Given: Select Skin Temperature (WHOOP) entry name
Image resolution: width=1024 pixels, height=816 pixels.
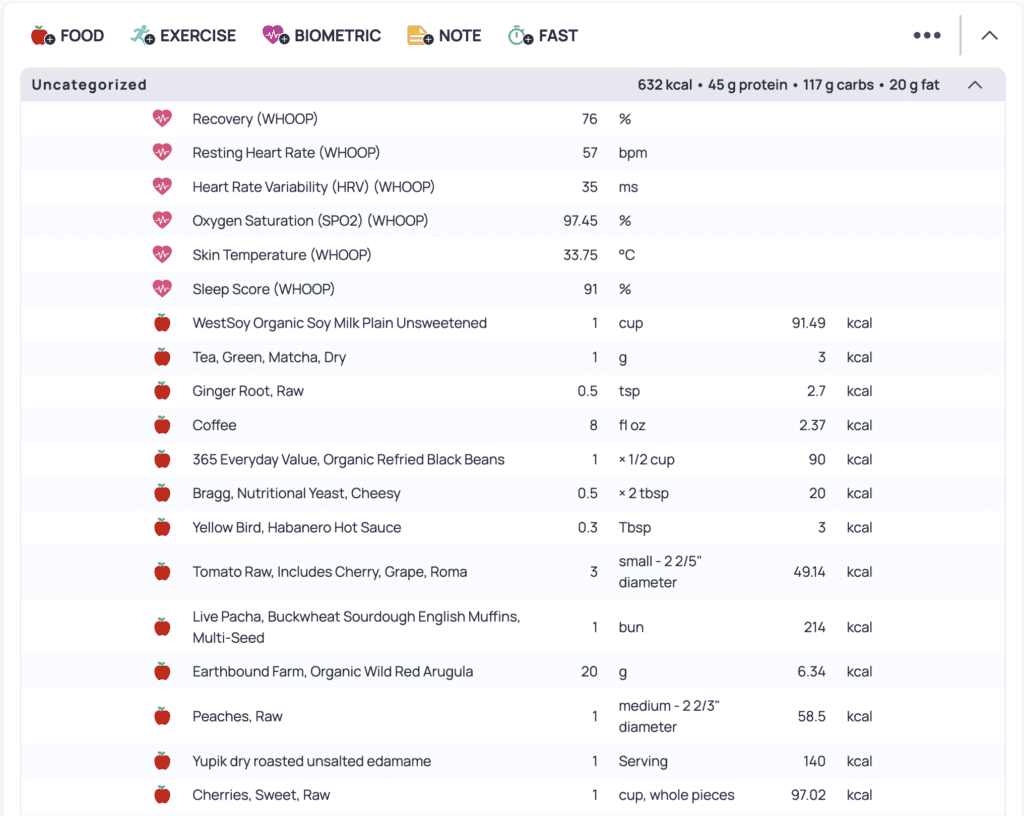Looking at the screenshot, I should (281, 255).
